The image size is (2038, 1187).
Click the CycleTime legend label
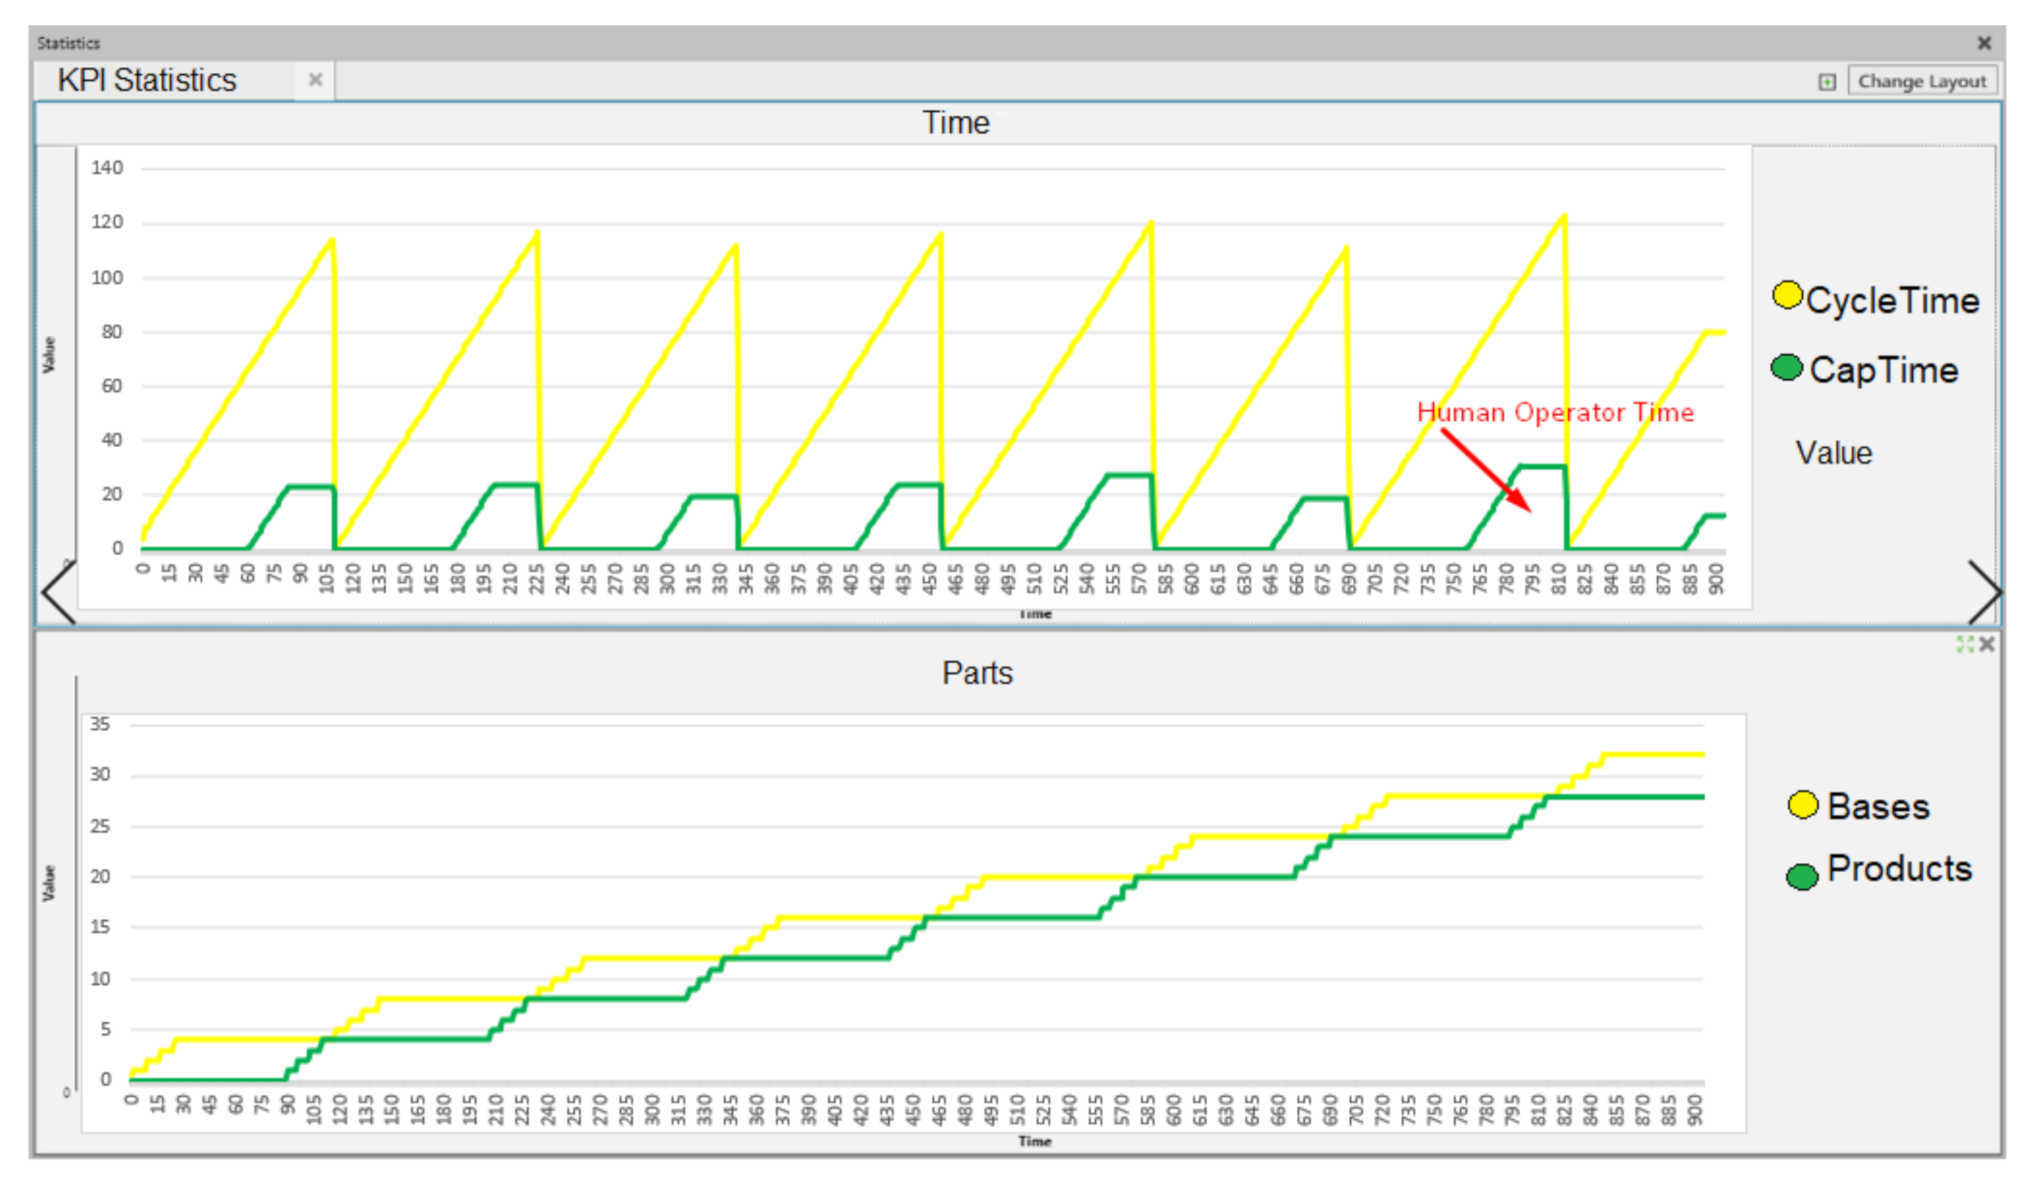(x=1892, y=300)
